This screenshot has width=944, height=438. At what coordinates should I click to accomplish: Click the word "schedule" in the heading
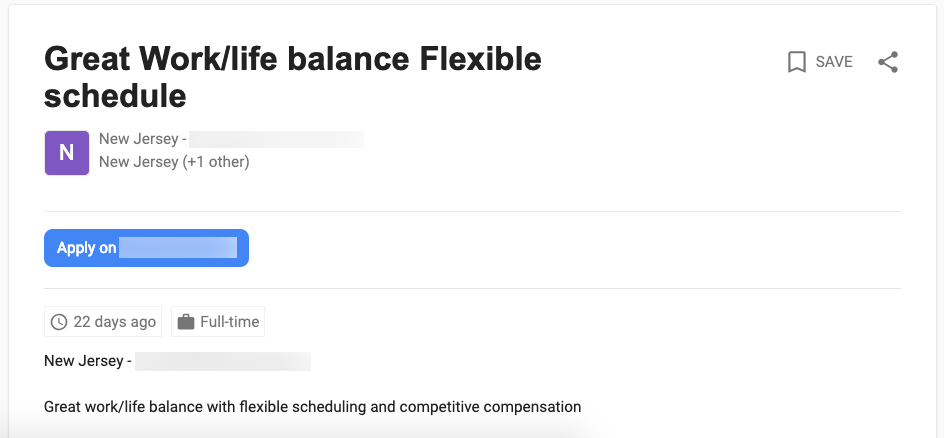pos(116,96)
